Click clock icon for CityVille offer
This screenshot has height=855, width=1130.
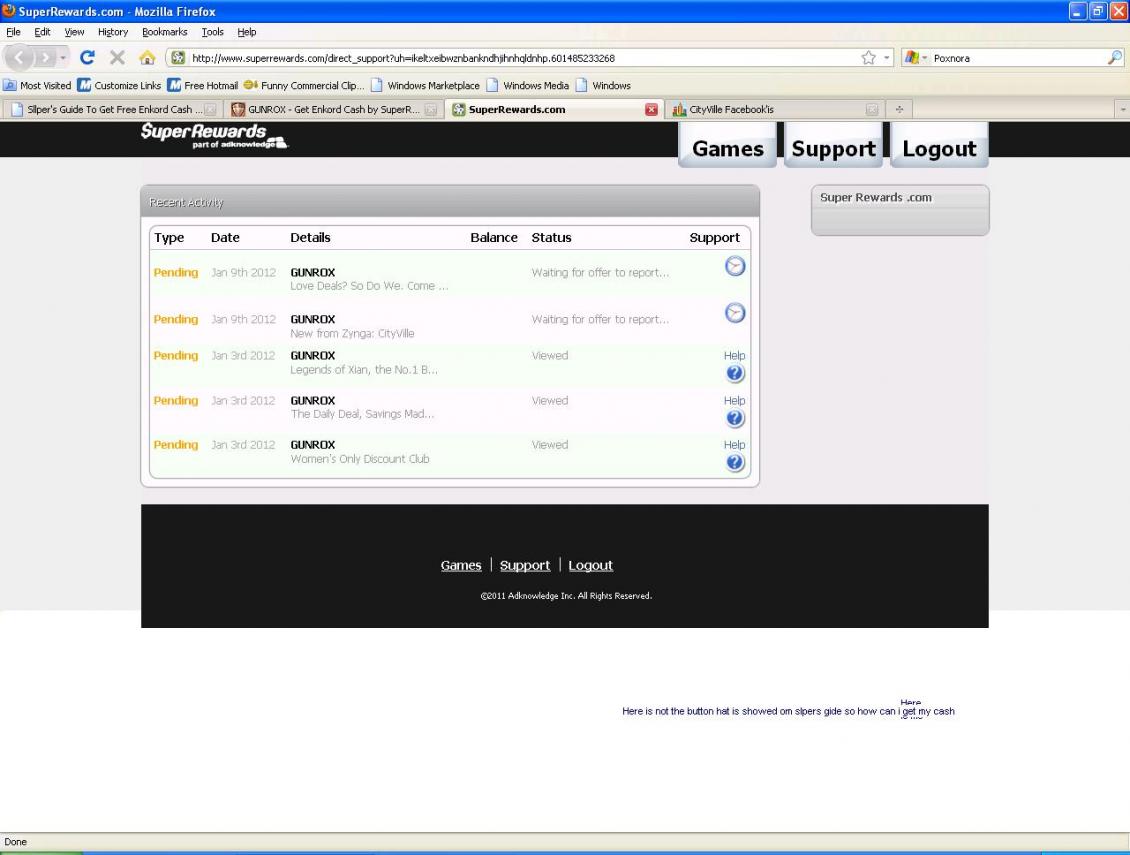(735, 313)
